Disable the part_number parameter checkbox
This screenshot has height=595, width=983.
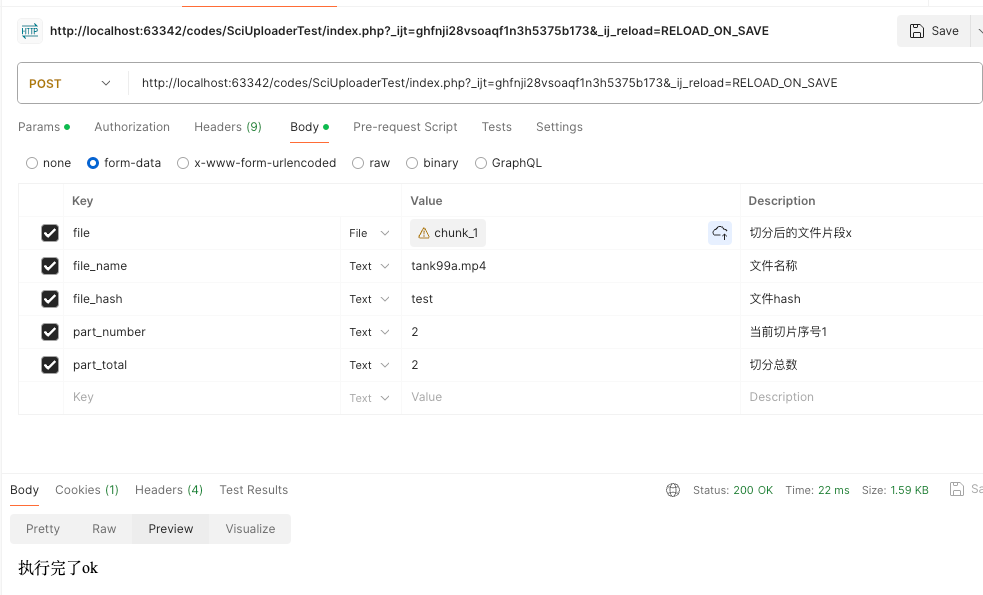[x=50, y=332]
